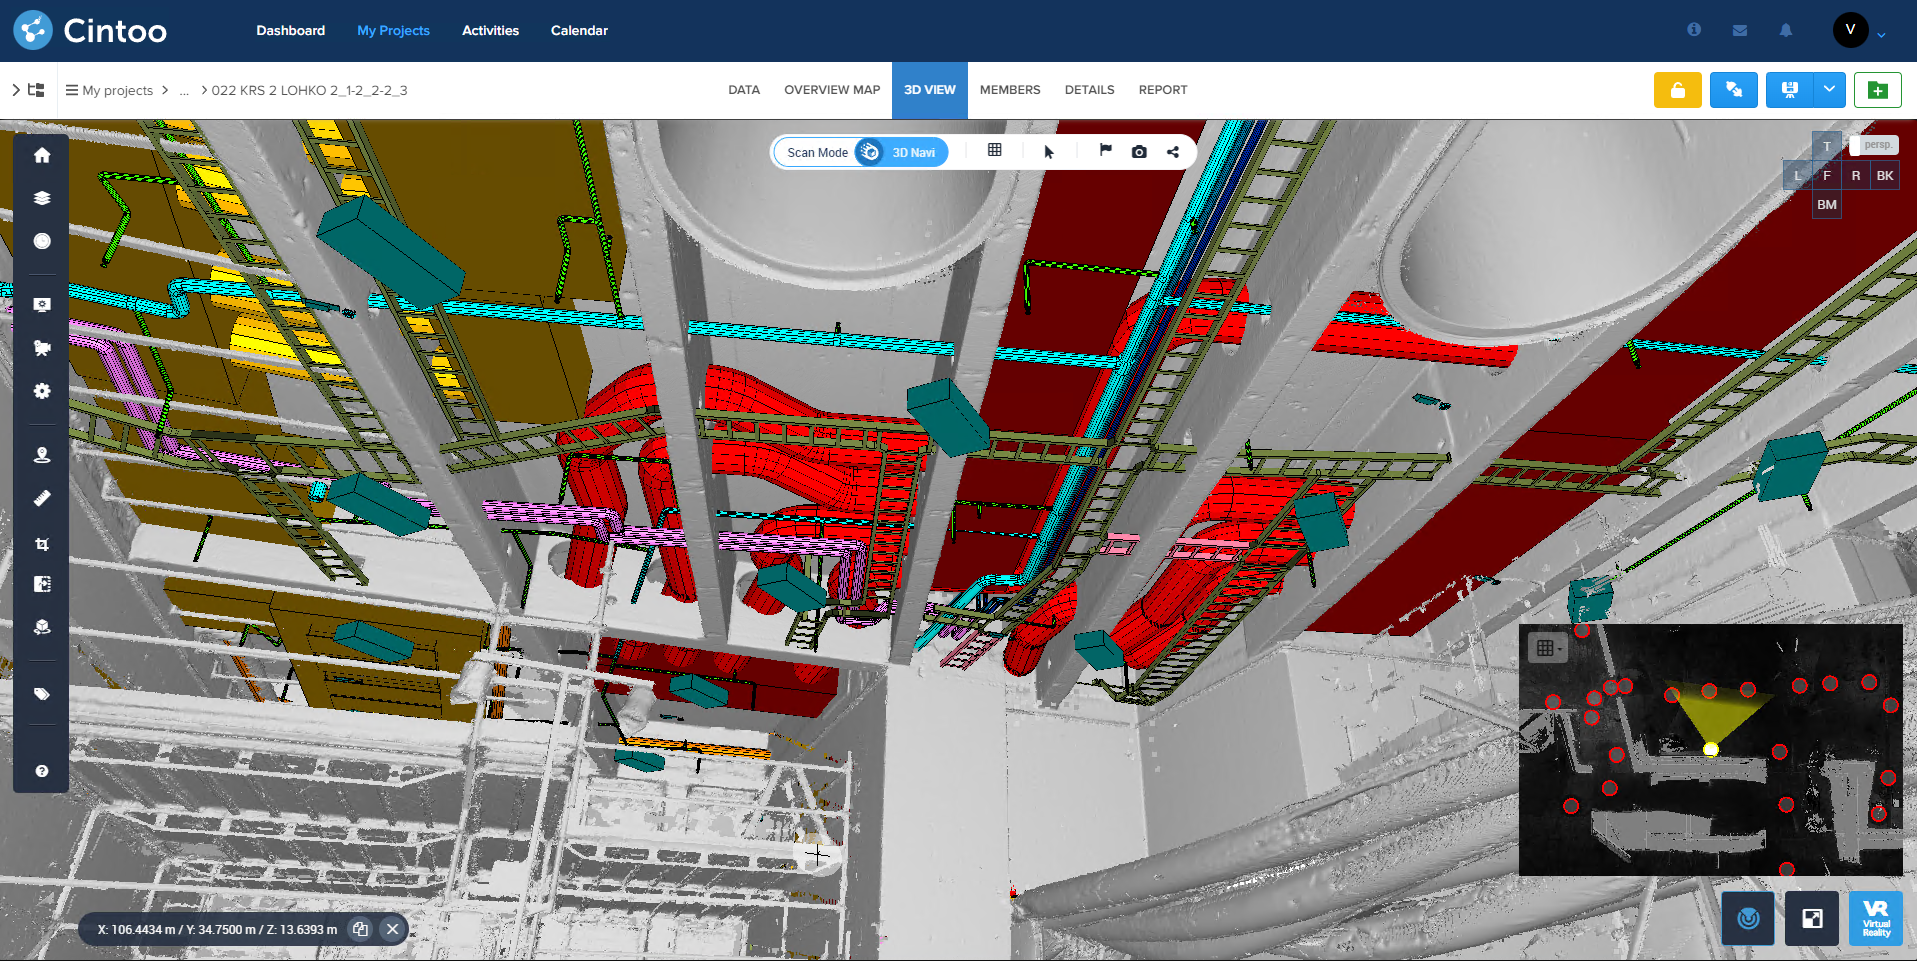Image resolution: width=1917 pixels, height=961 pixels.
Task: Launch Virtual Reality mode
Action: (x=1876, y=918)
